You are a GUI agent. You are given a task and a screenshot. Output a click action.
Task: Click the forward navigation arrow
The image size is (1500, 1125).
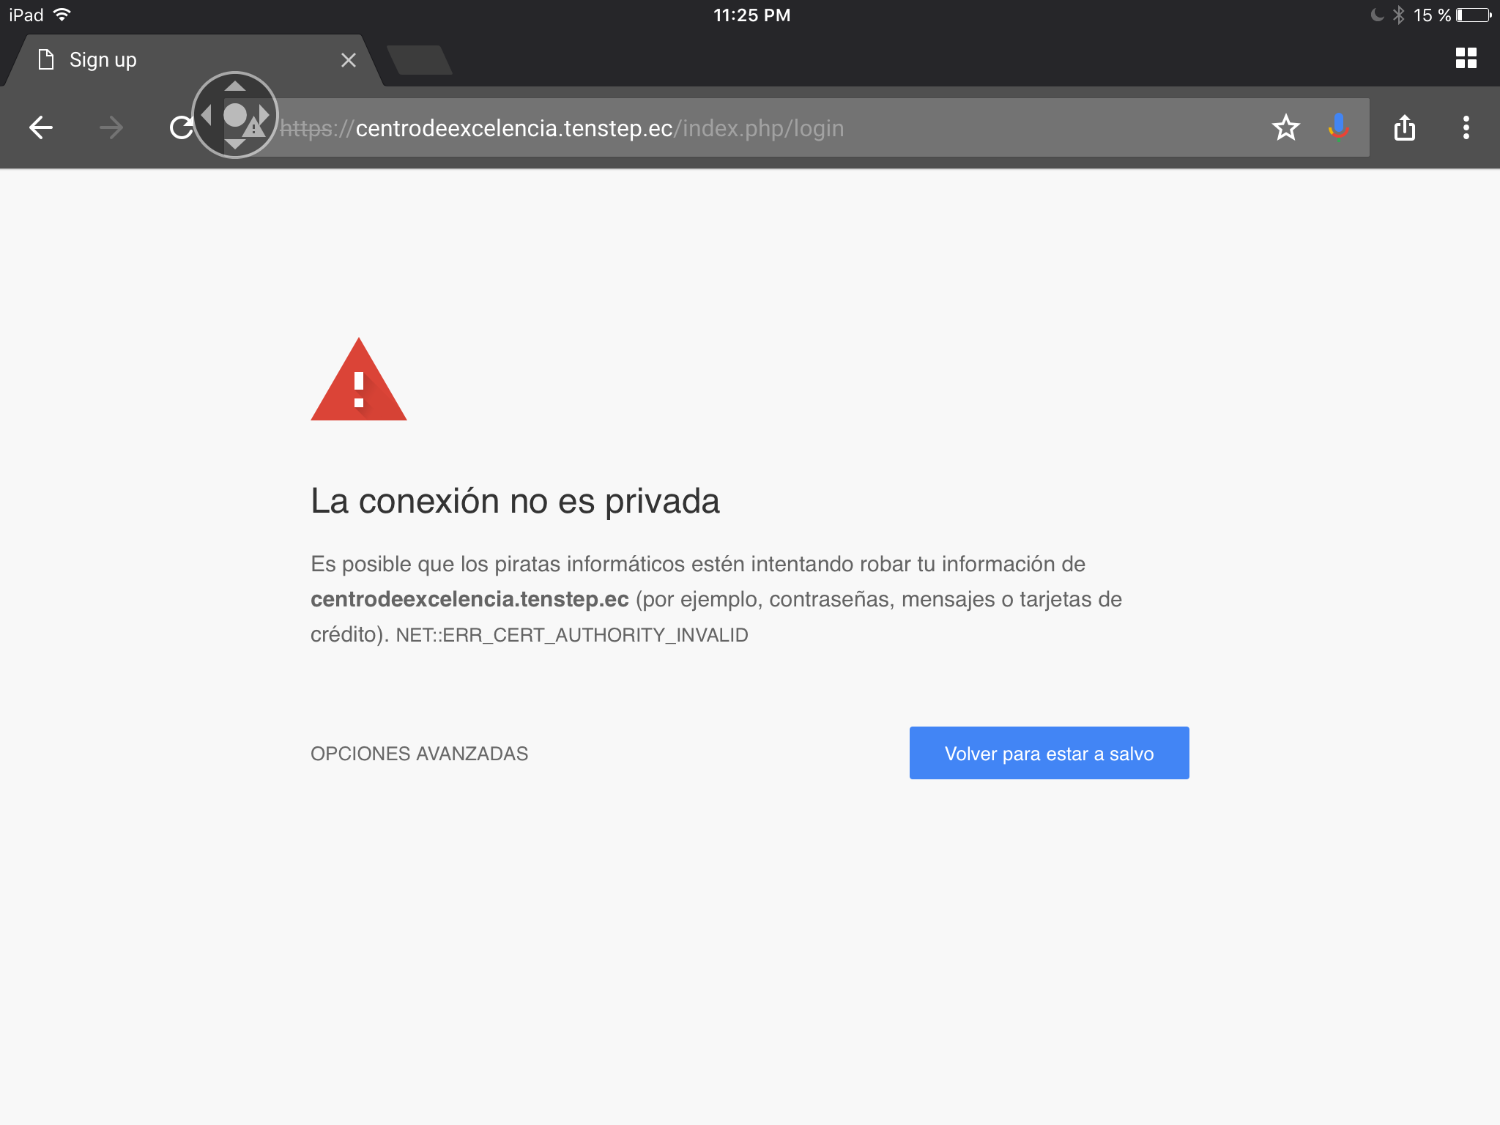click(x=111, y=128)
